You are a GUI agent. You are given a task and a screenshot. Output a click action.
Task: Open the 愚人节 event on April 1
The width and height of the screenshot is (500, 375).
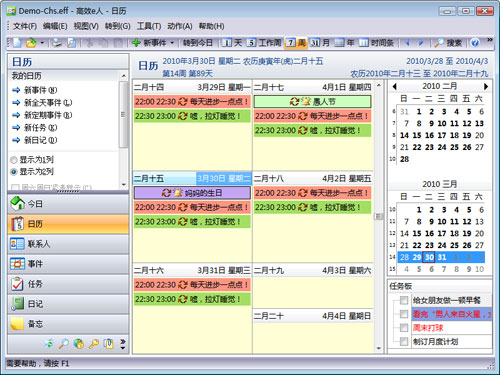tap(312, 101)
